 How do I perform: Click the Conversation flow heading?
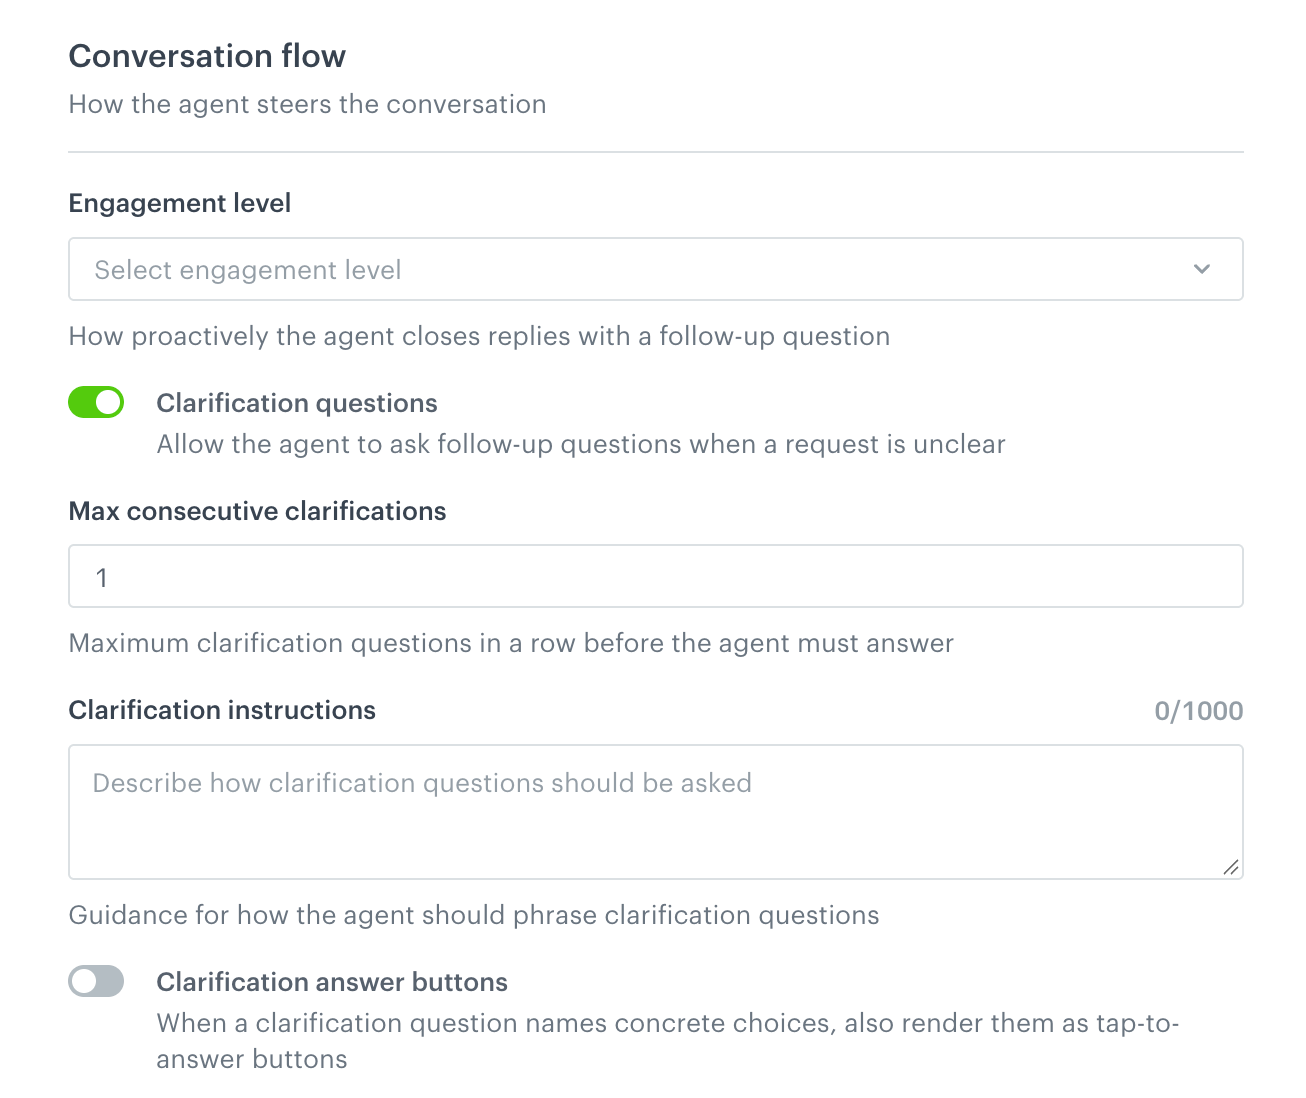pyautogui.click(x=207, y=56)
